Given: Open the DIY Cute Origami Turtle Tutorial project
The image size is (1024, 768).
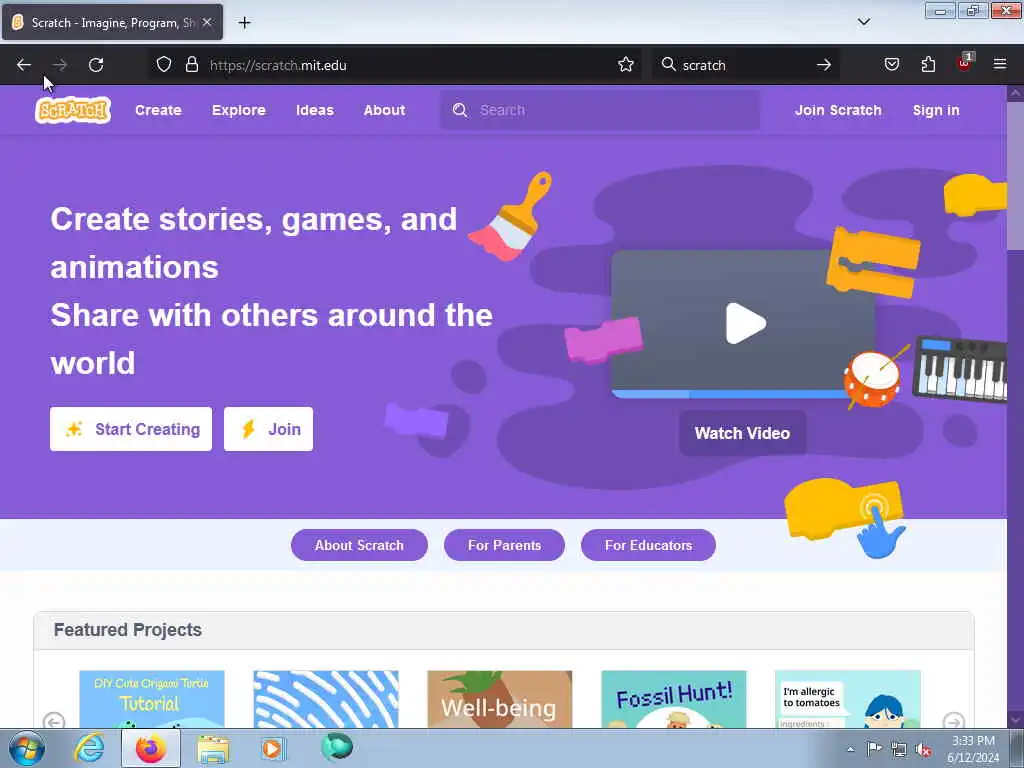Looking at the screenshot, I should [x=152, y=699].
